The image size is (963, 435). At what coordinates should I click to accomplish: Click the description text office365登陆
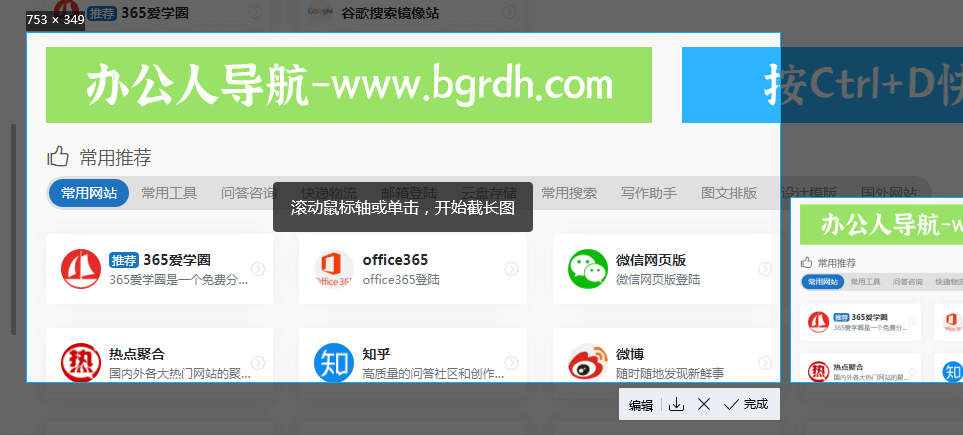click(401, 280)
